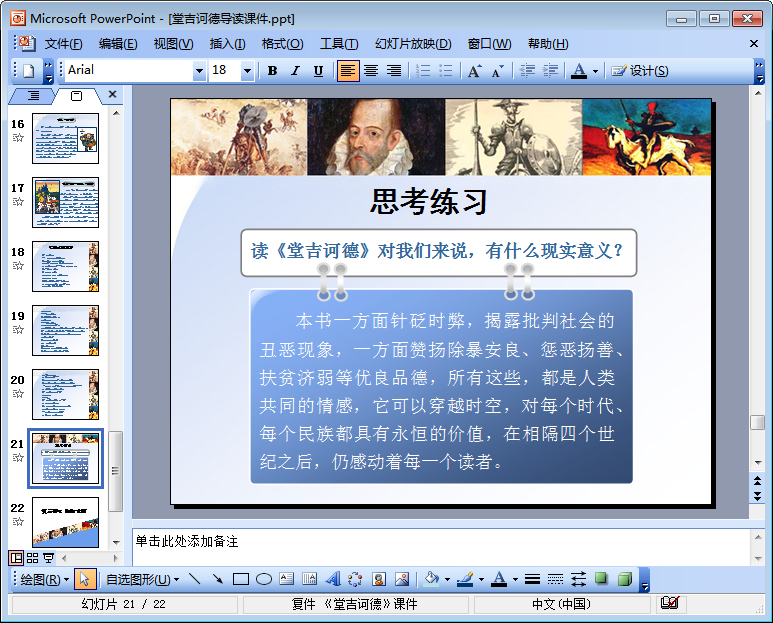The height and width of the screenshot is (623, 773).
Task: Open the 格式 menu
Action: [282, 44]
